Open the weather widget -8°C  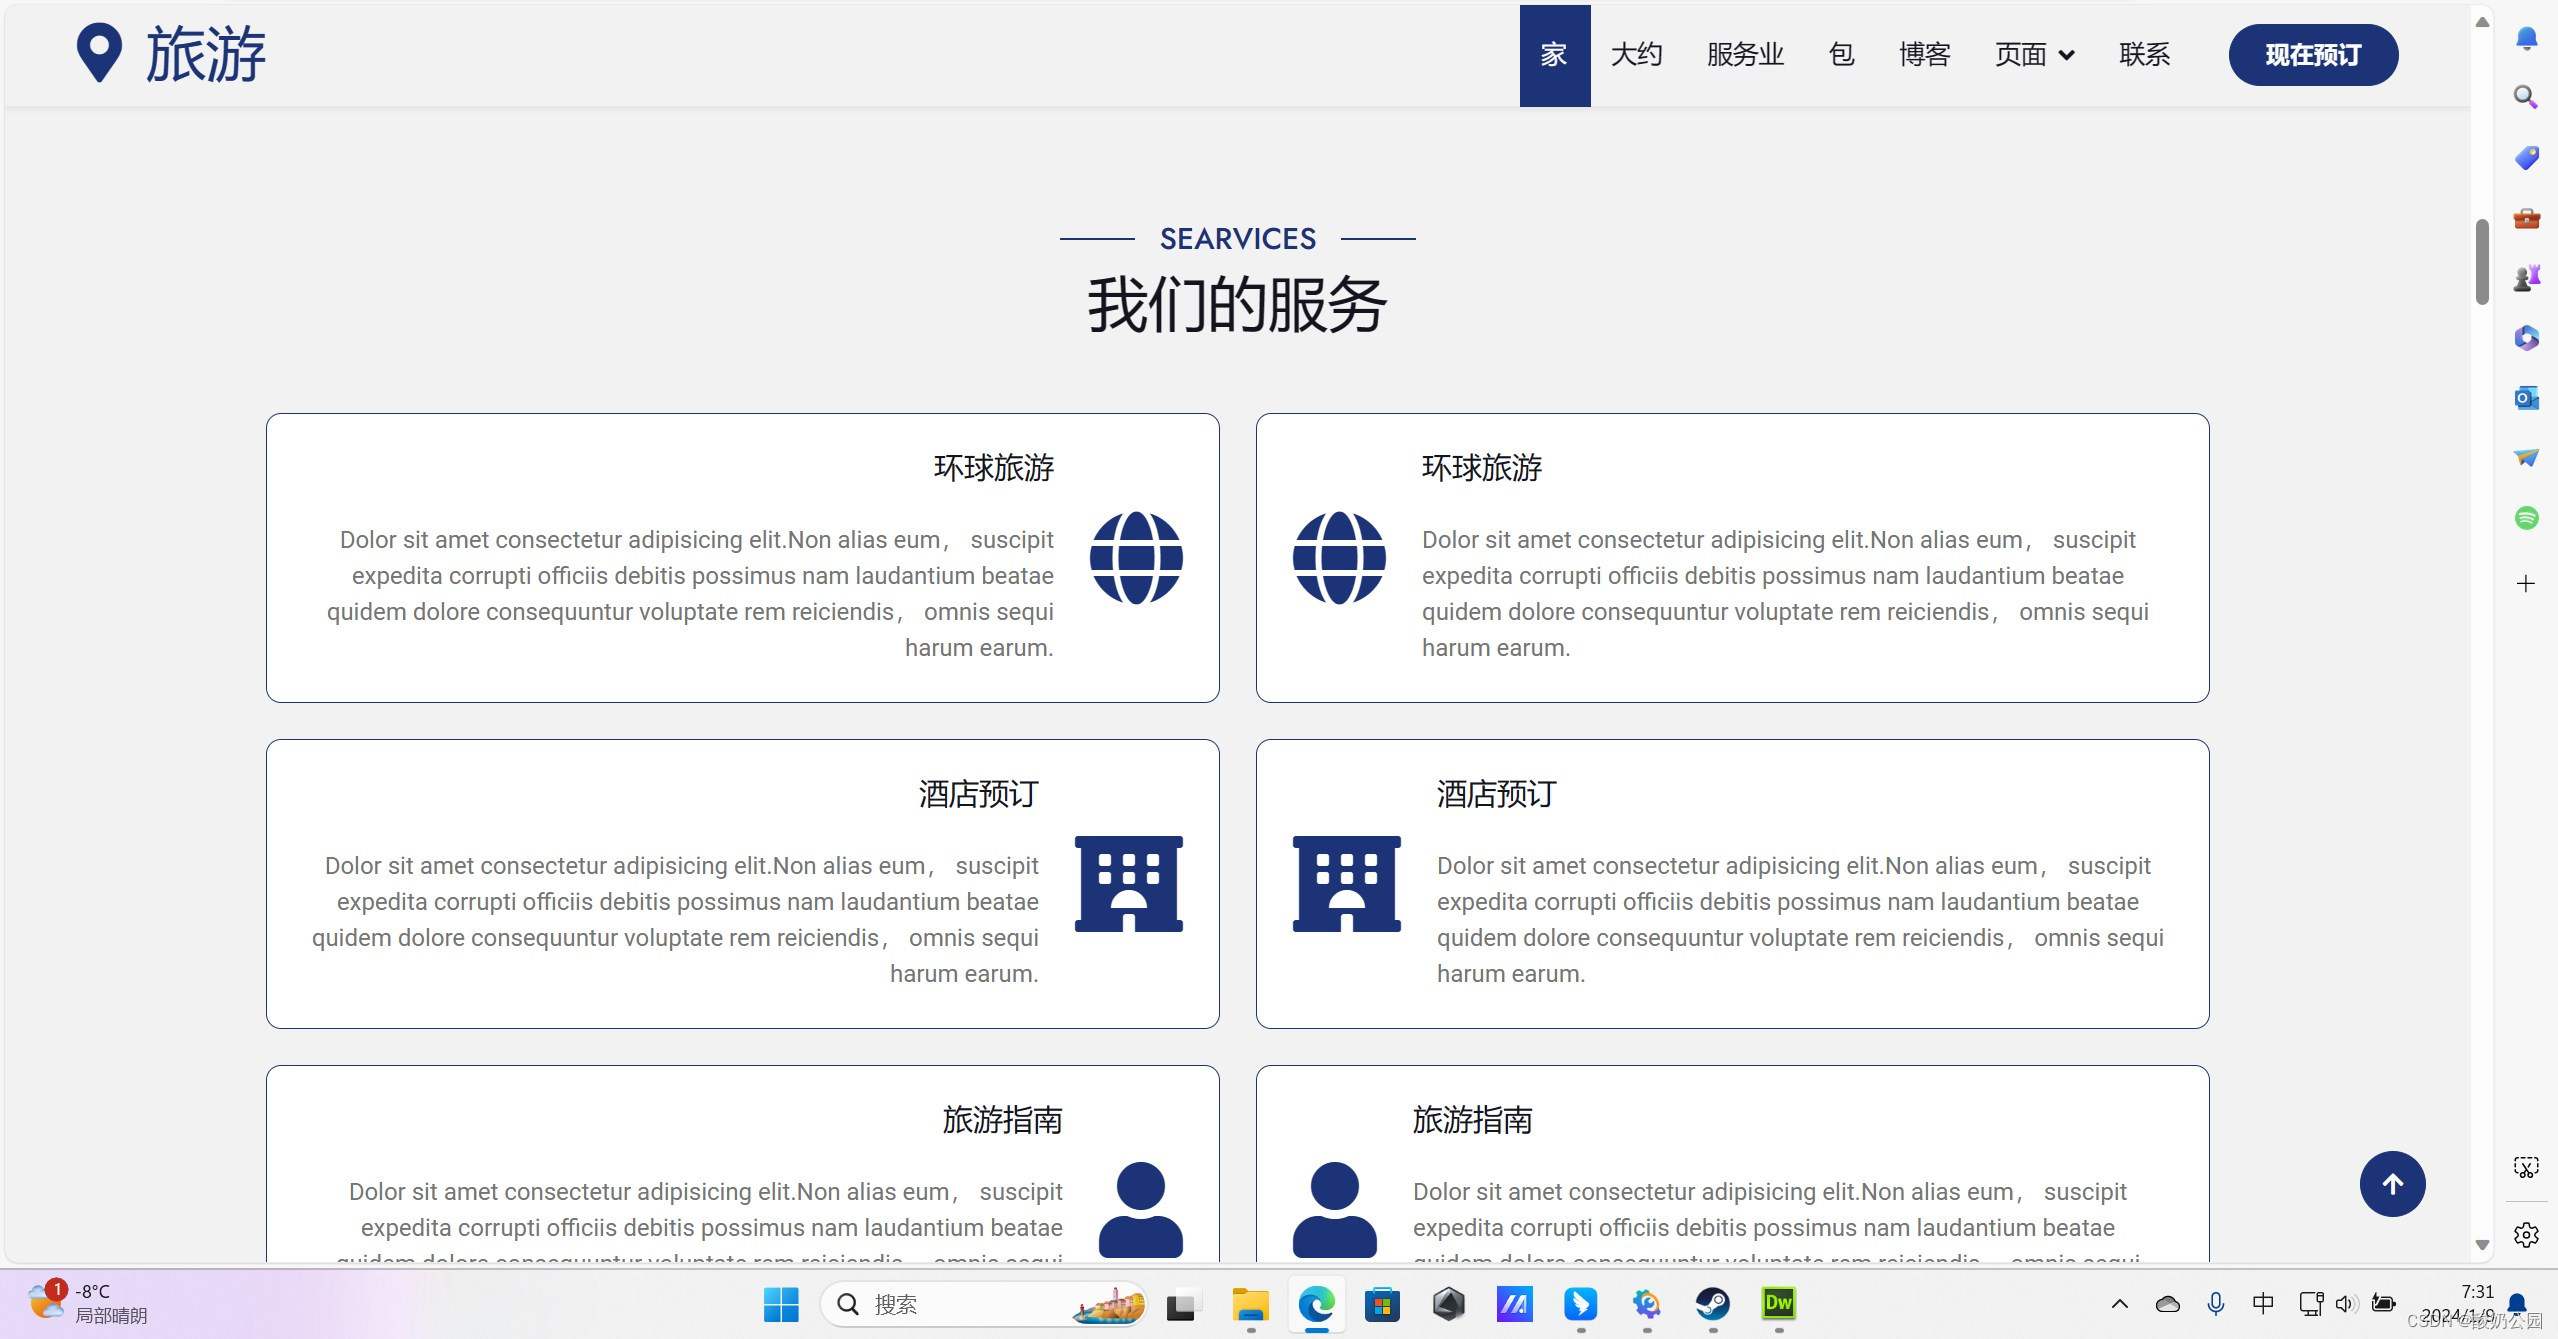pos(89,1303)
